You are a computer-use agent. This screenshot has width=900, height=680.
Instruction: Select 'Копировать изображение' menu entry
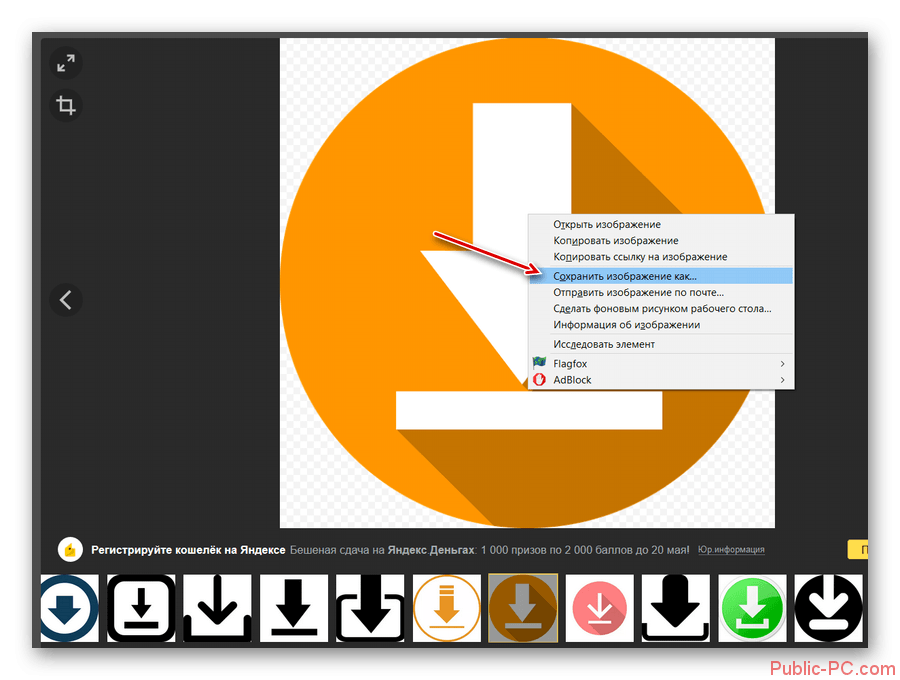(x=615, y=241)
